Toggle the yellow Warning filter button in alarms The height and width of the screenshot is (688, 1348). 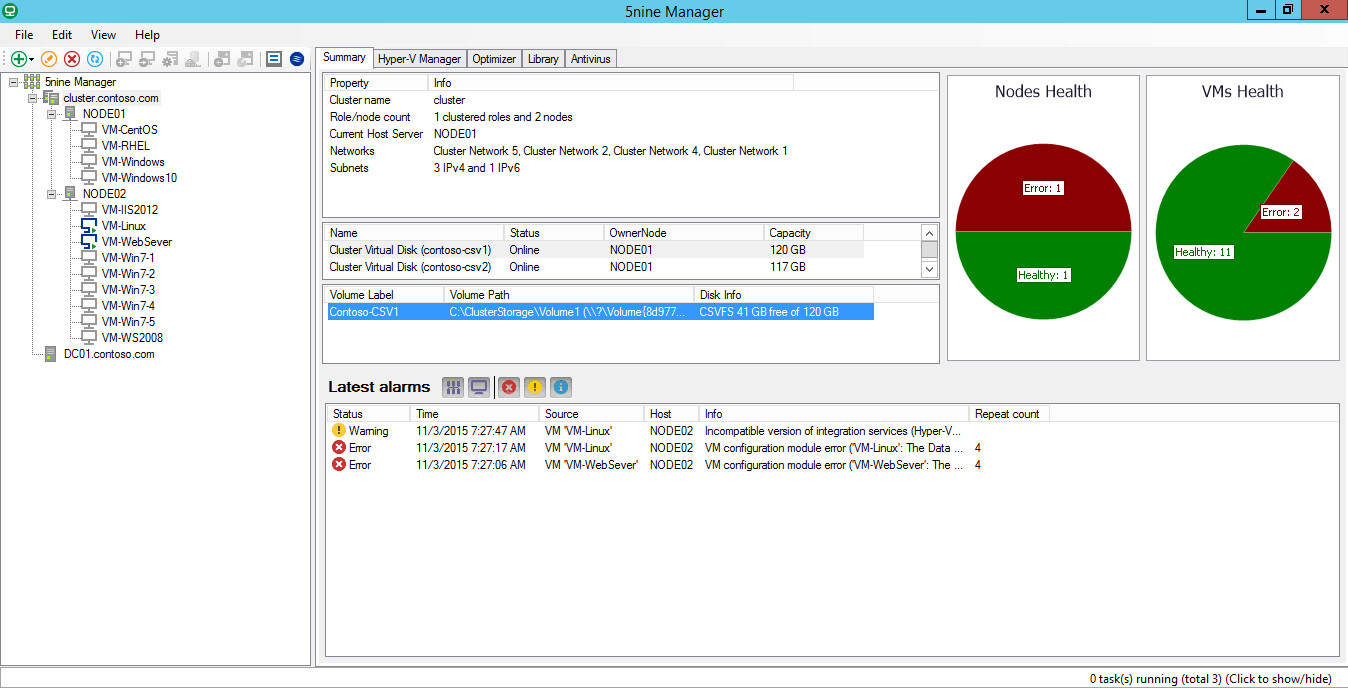(535, 387)
